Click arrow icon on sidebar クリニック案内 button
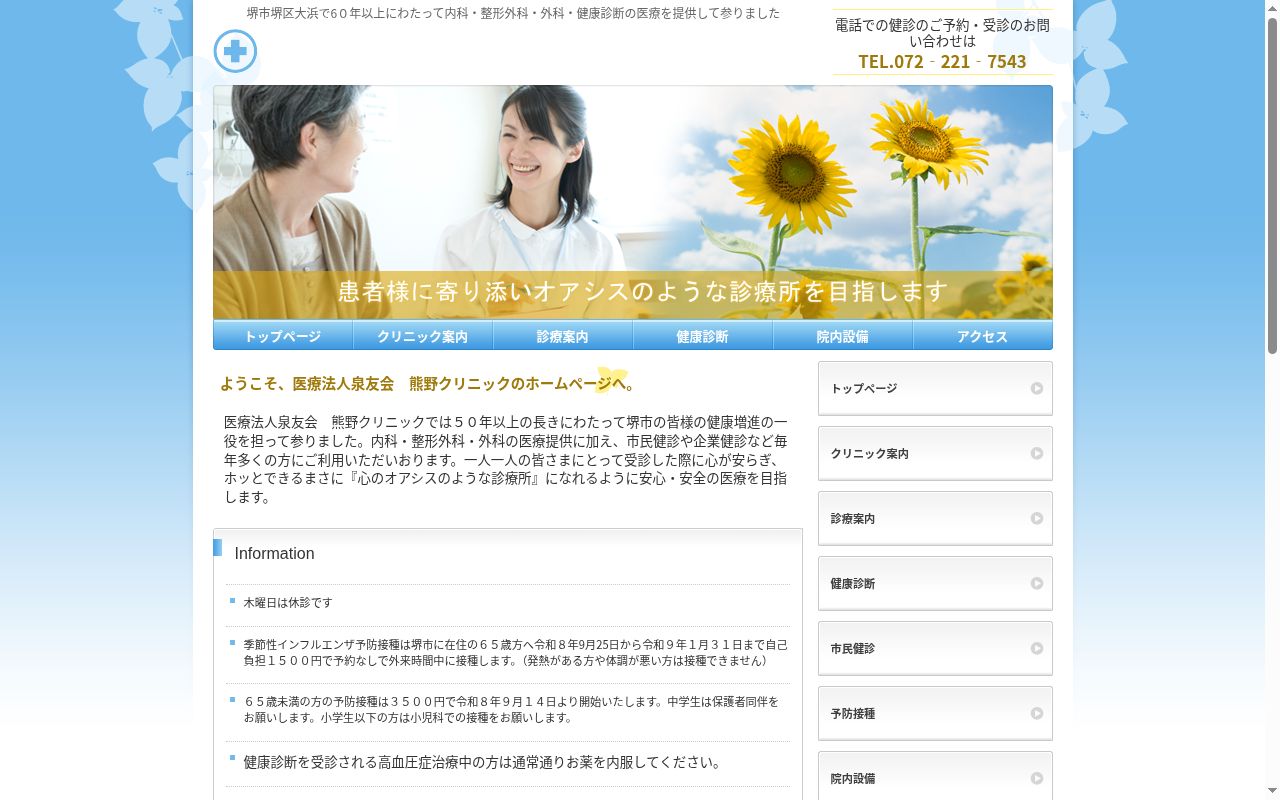This screenshot has height=800, width=1280. click(1037, 453)
